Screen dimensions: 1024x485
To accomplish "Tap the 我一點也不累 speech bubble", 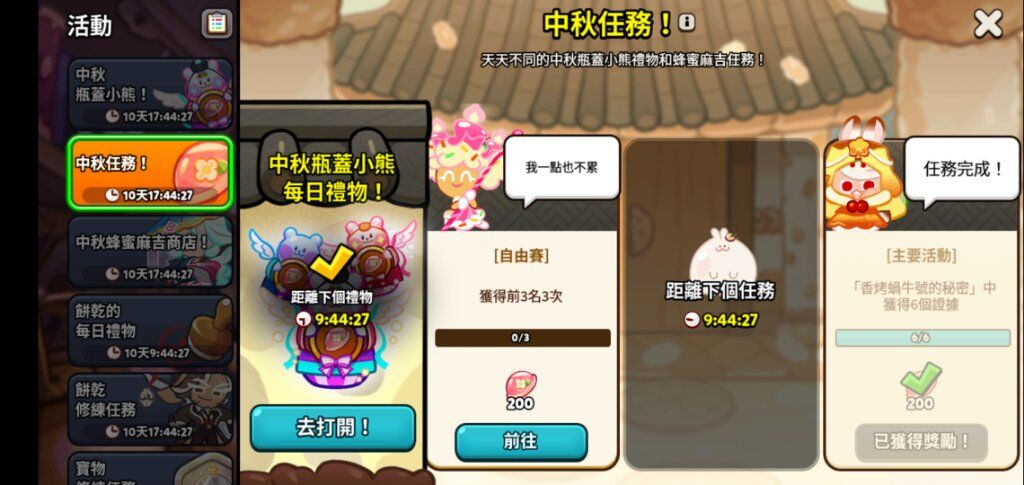I will [x=561, y=168].
